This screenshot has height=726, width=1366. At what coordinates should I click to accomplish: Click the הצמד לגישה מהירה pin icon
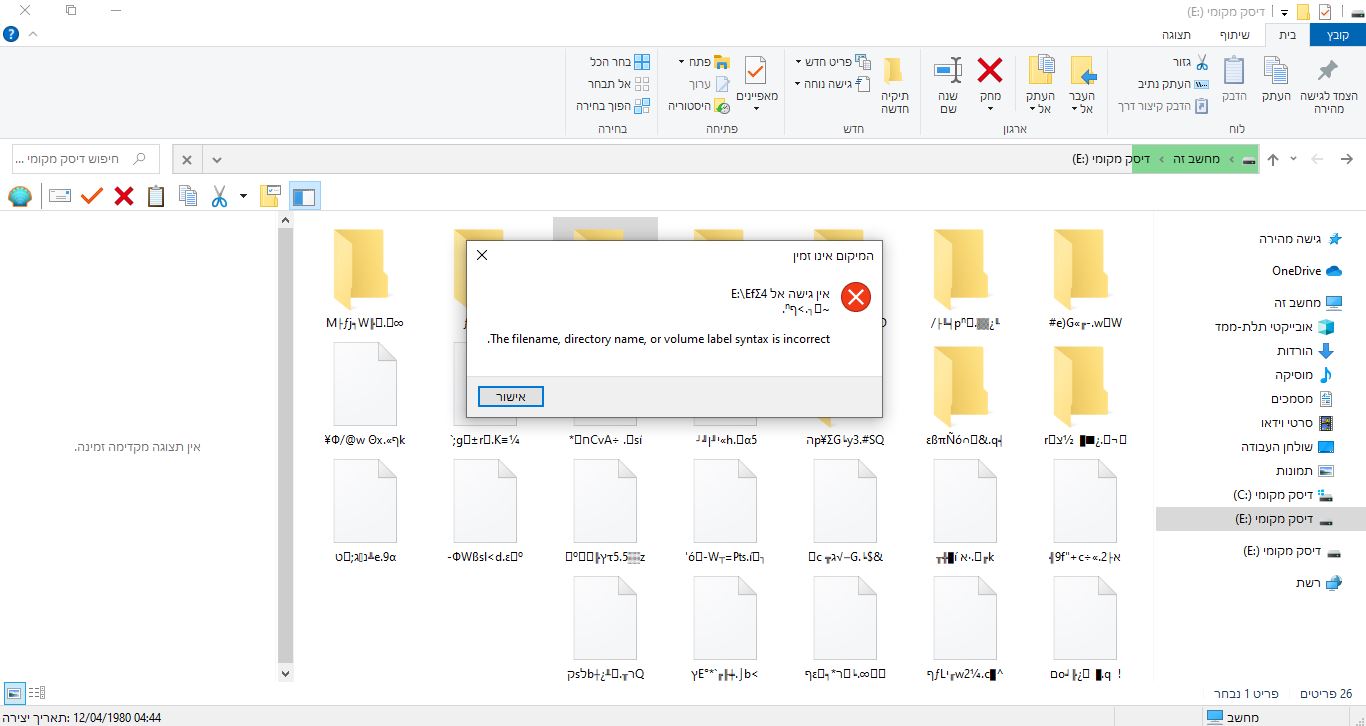pos(1327,71)
